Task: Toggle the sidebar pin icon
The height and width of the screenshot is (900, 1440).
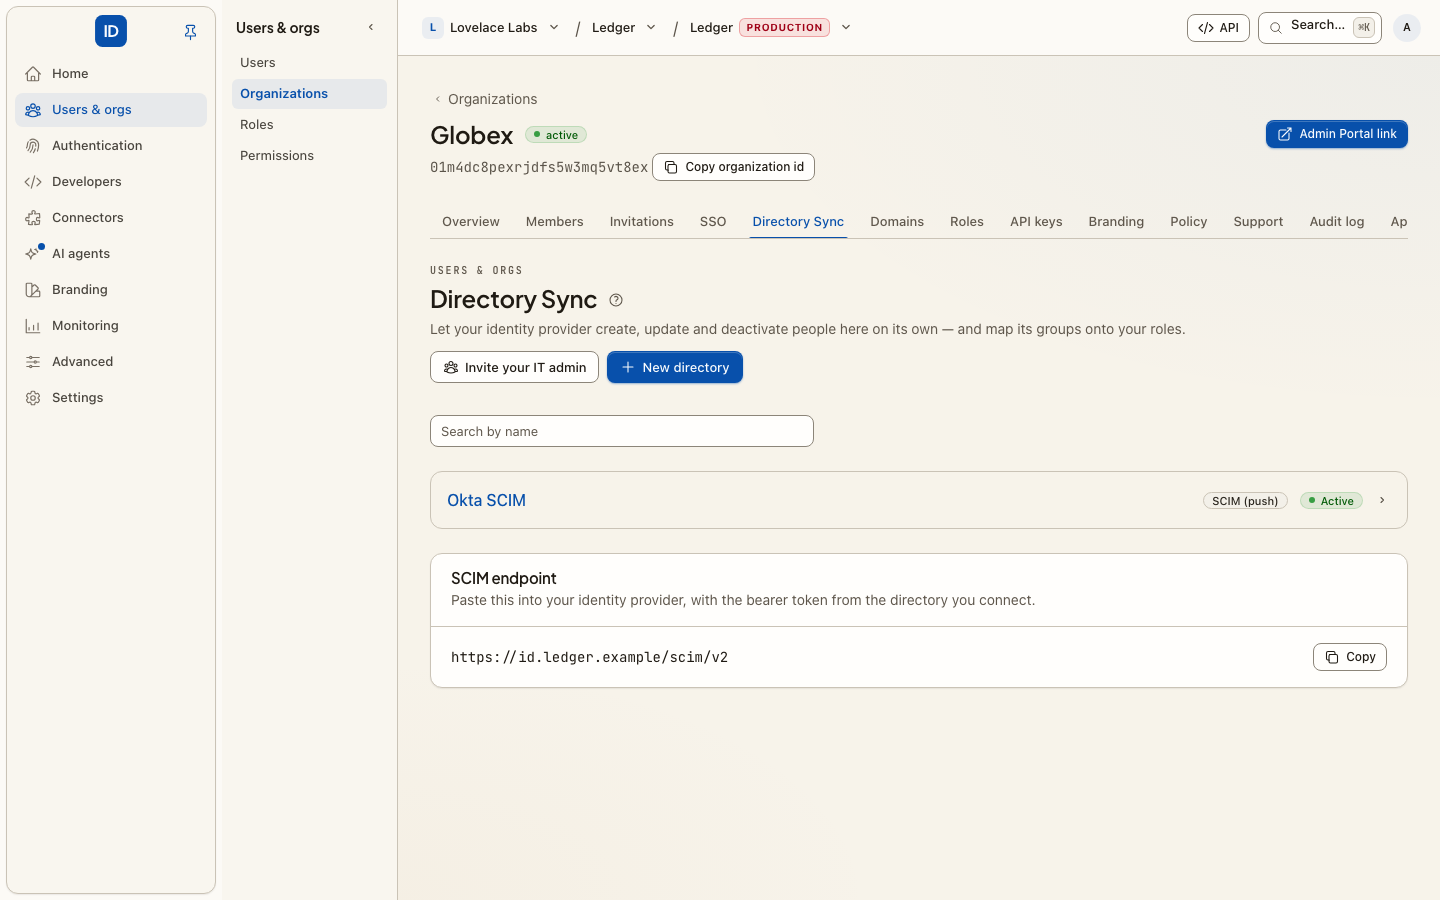Action: pos(190,32)
